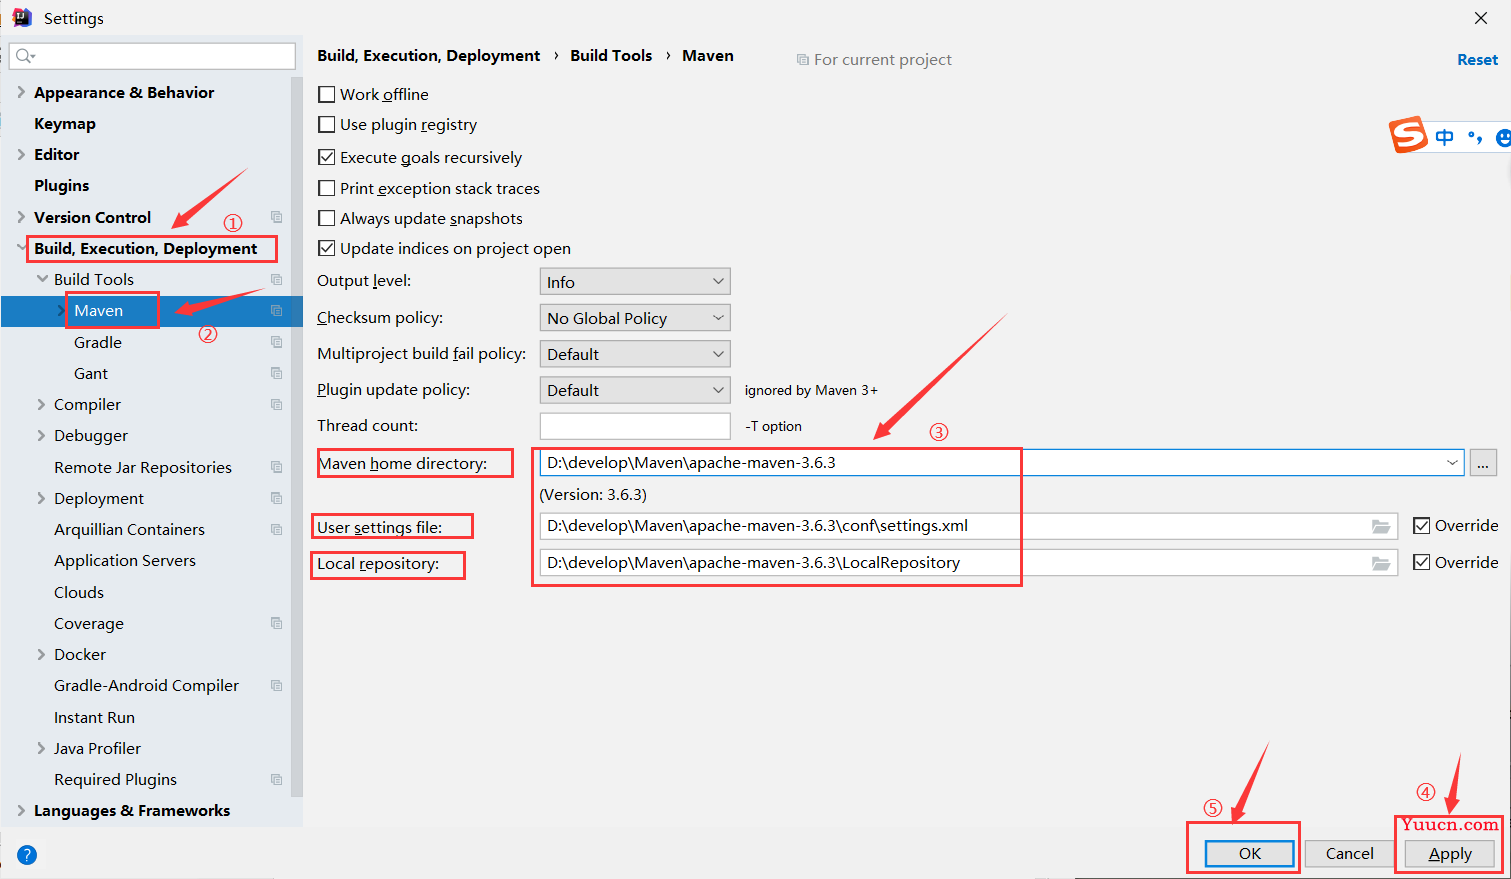Expand the Editor tree node
Screen dimensions: 1511x879
21,154
